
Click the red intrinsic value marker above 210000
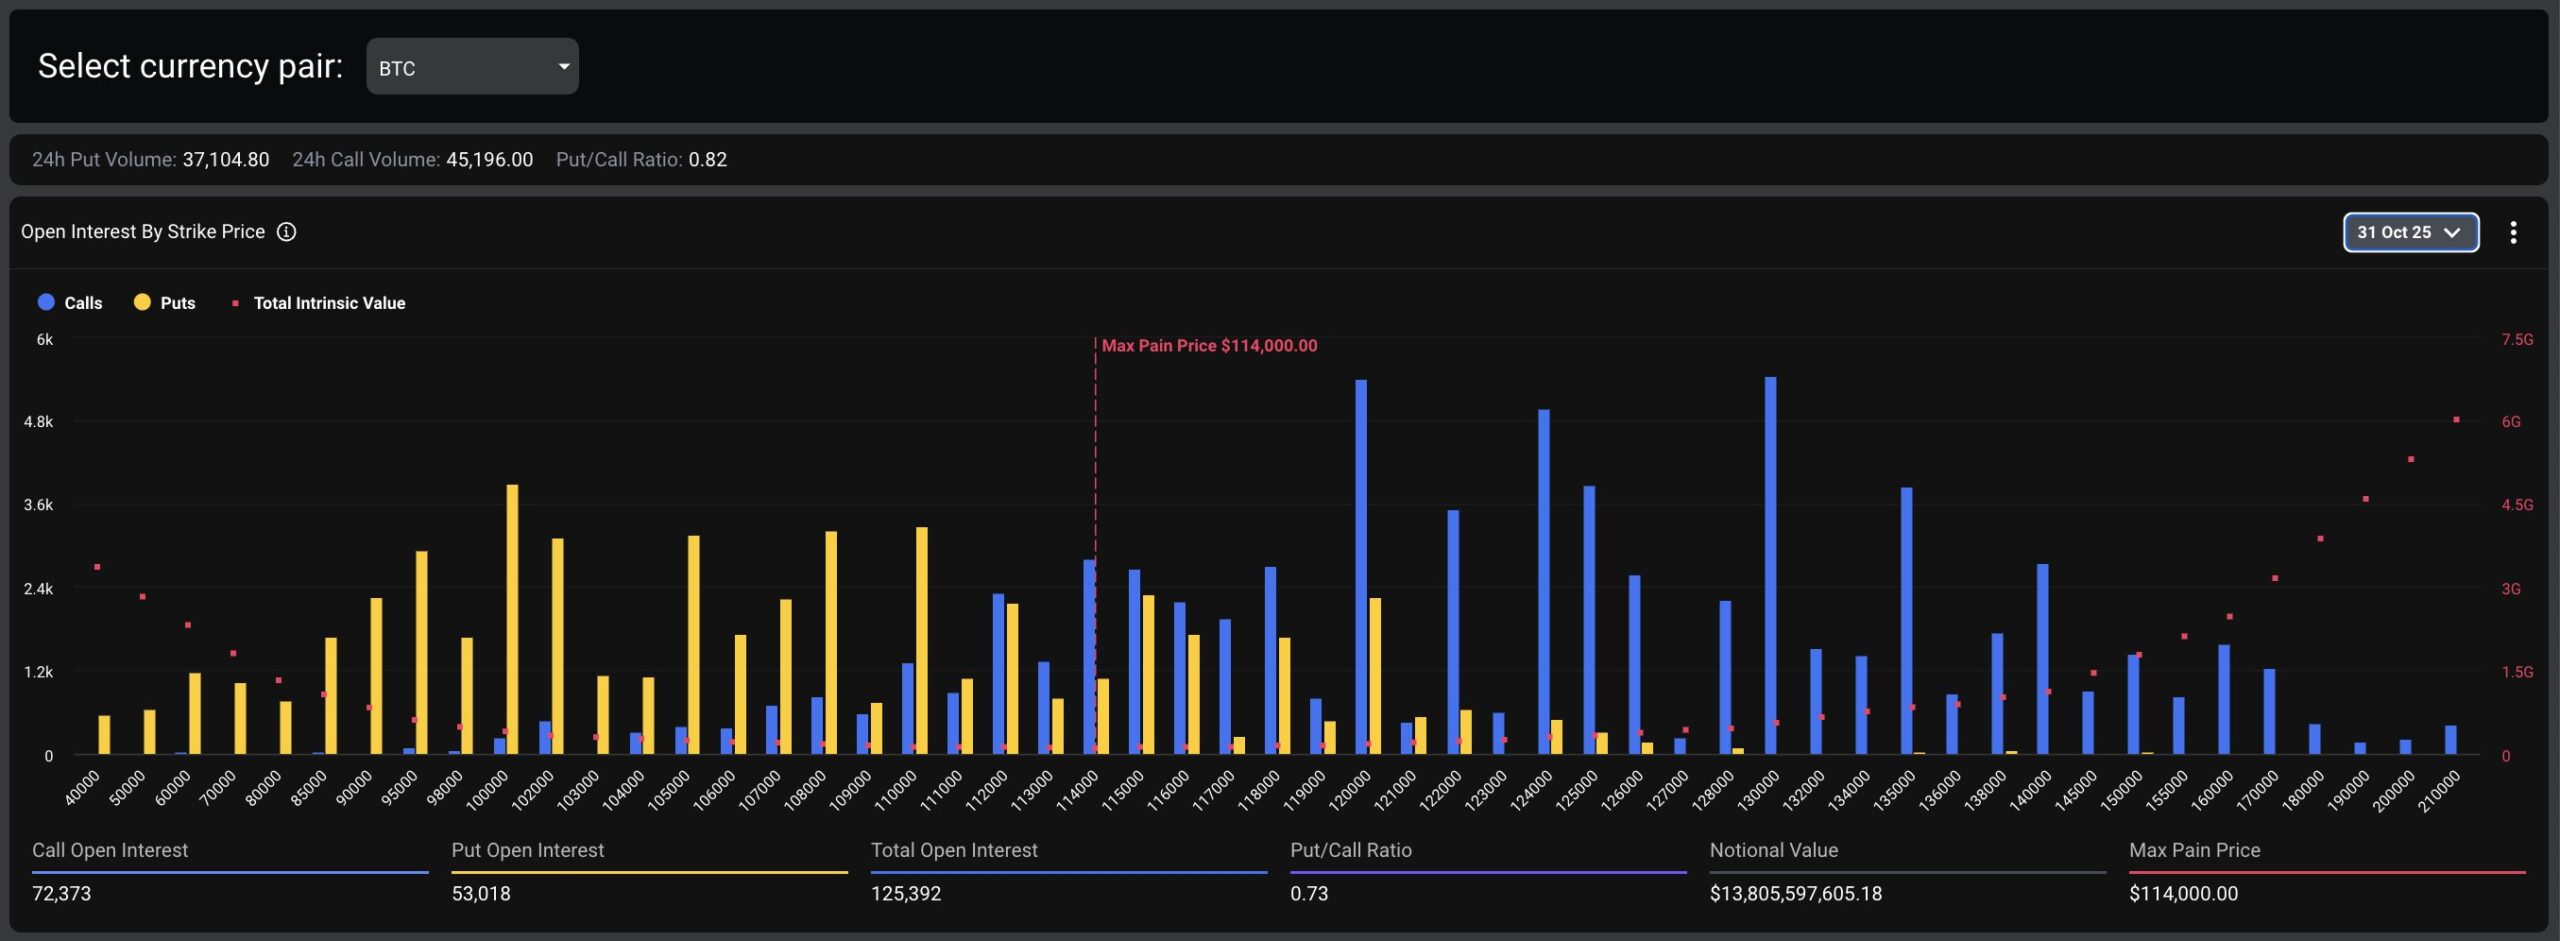[x=2455, y=420]
